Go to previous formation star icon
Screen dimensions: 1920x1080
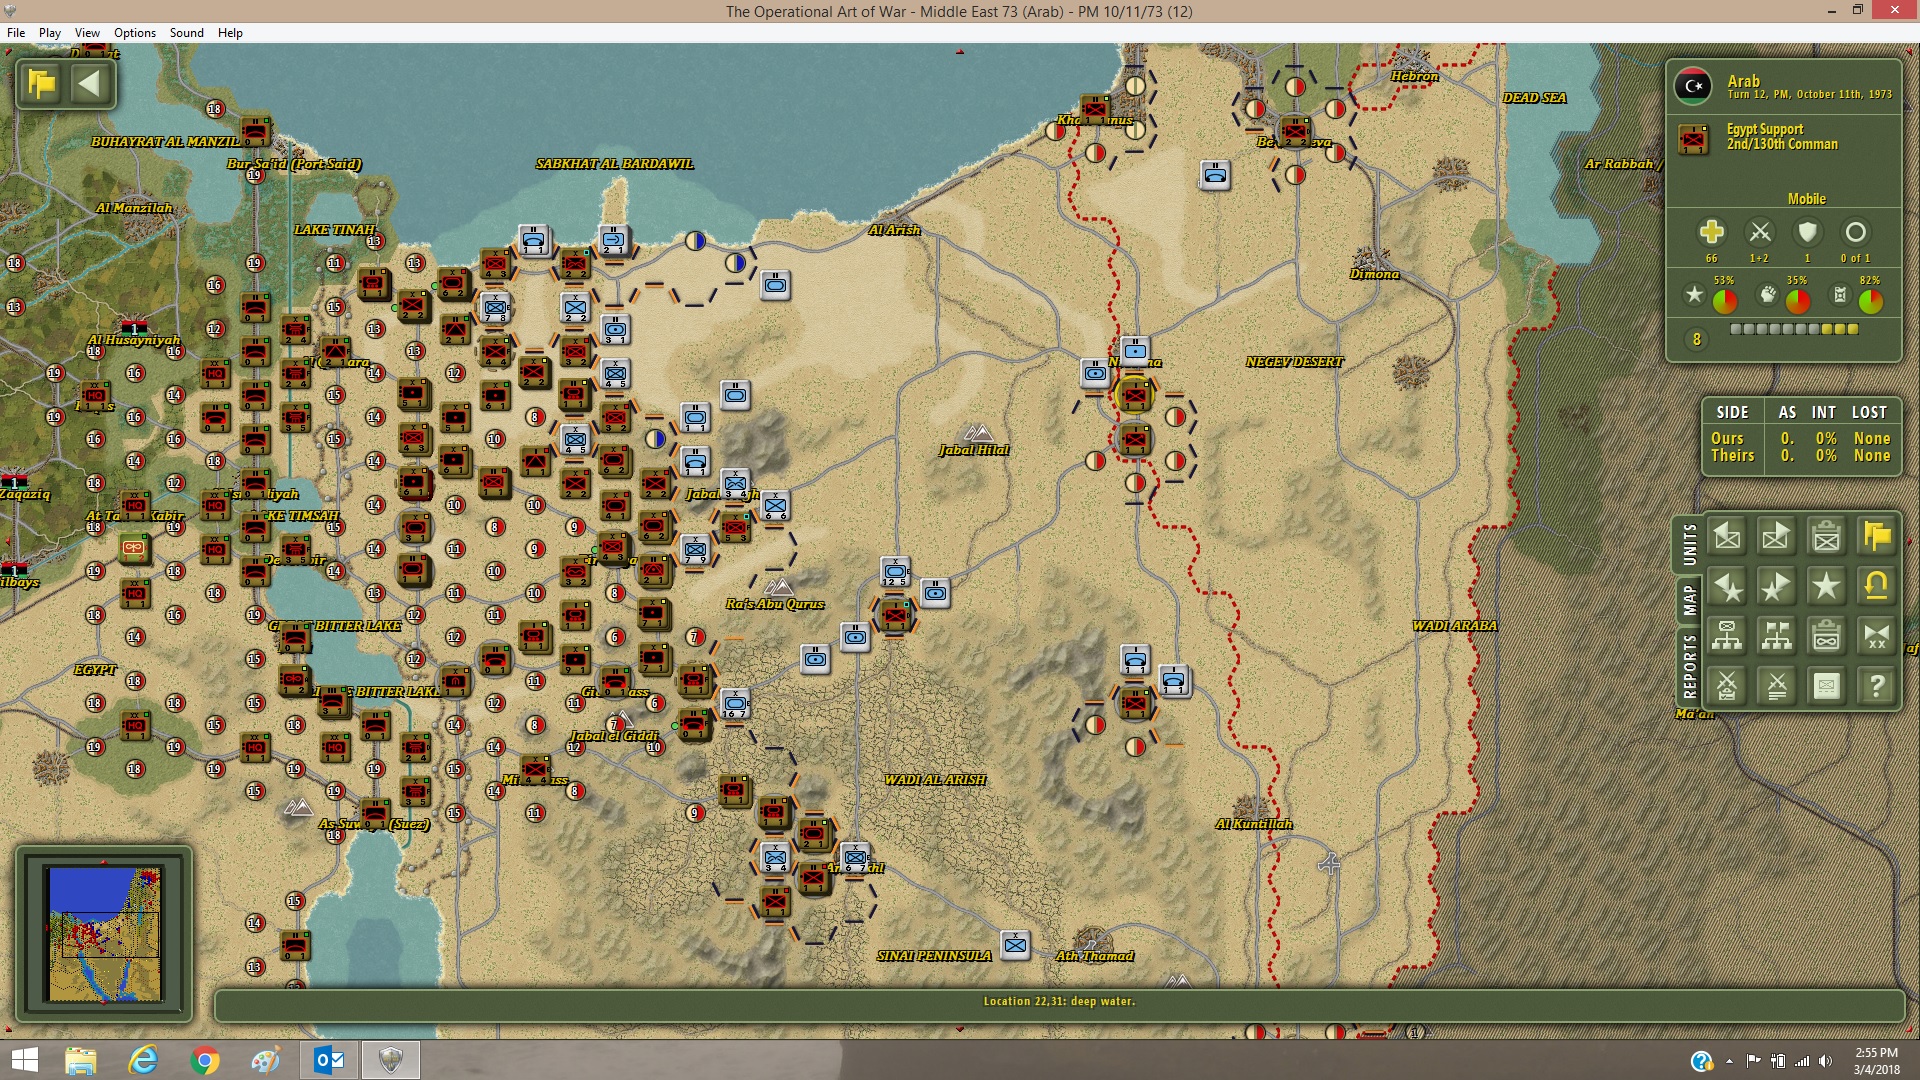(1727, 587)
